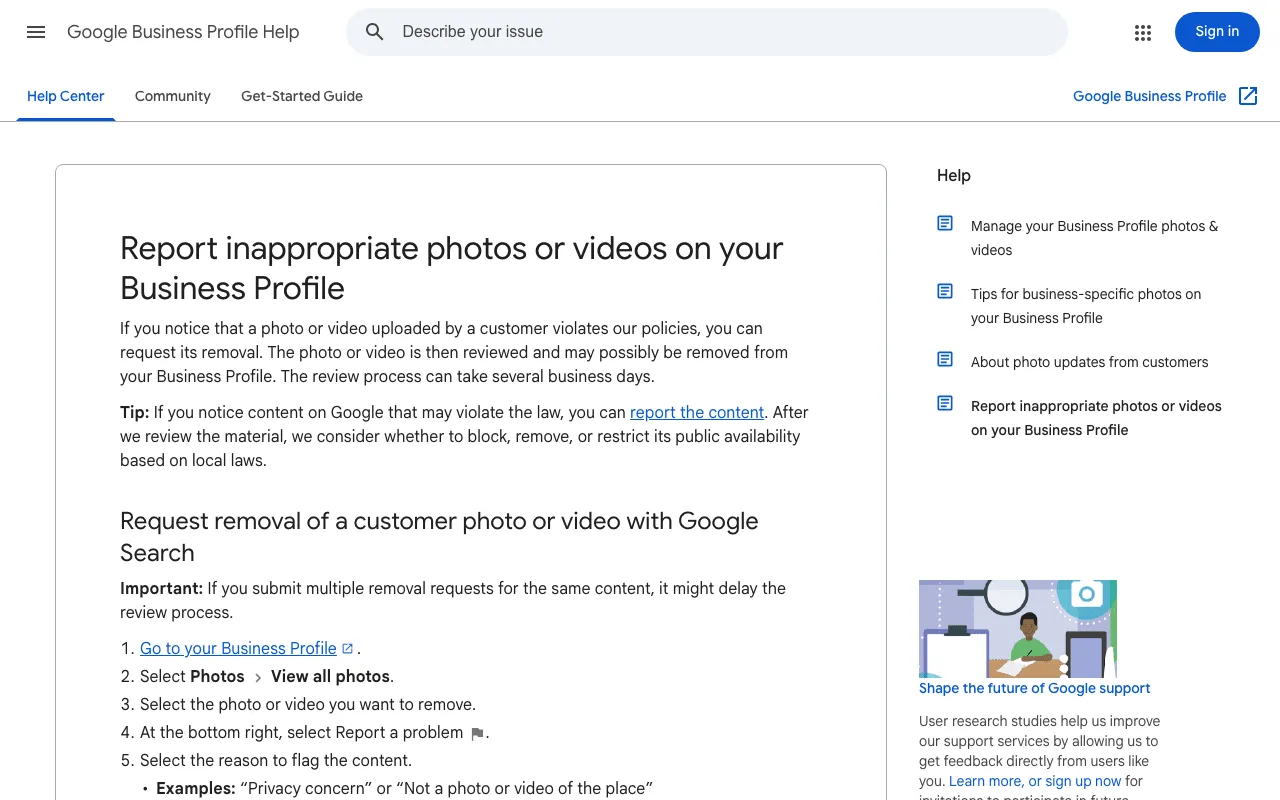Click article icon for About photo updates from customers
The width and height of the screenshot is (1280, 800).
(x=945, y=359)
